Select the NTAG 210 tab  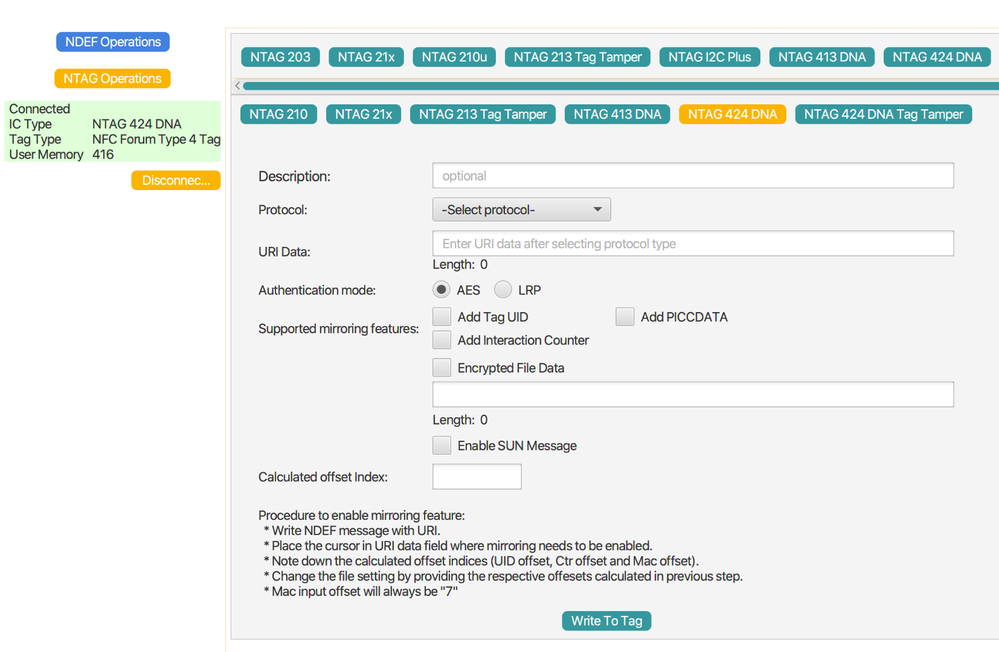278,114
